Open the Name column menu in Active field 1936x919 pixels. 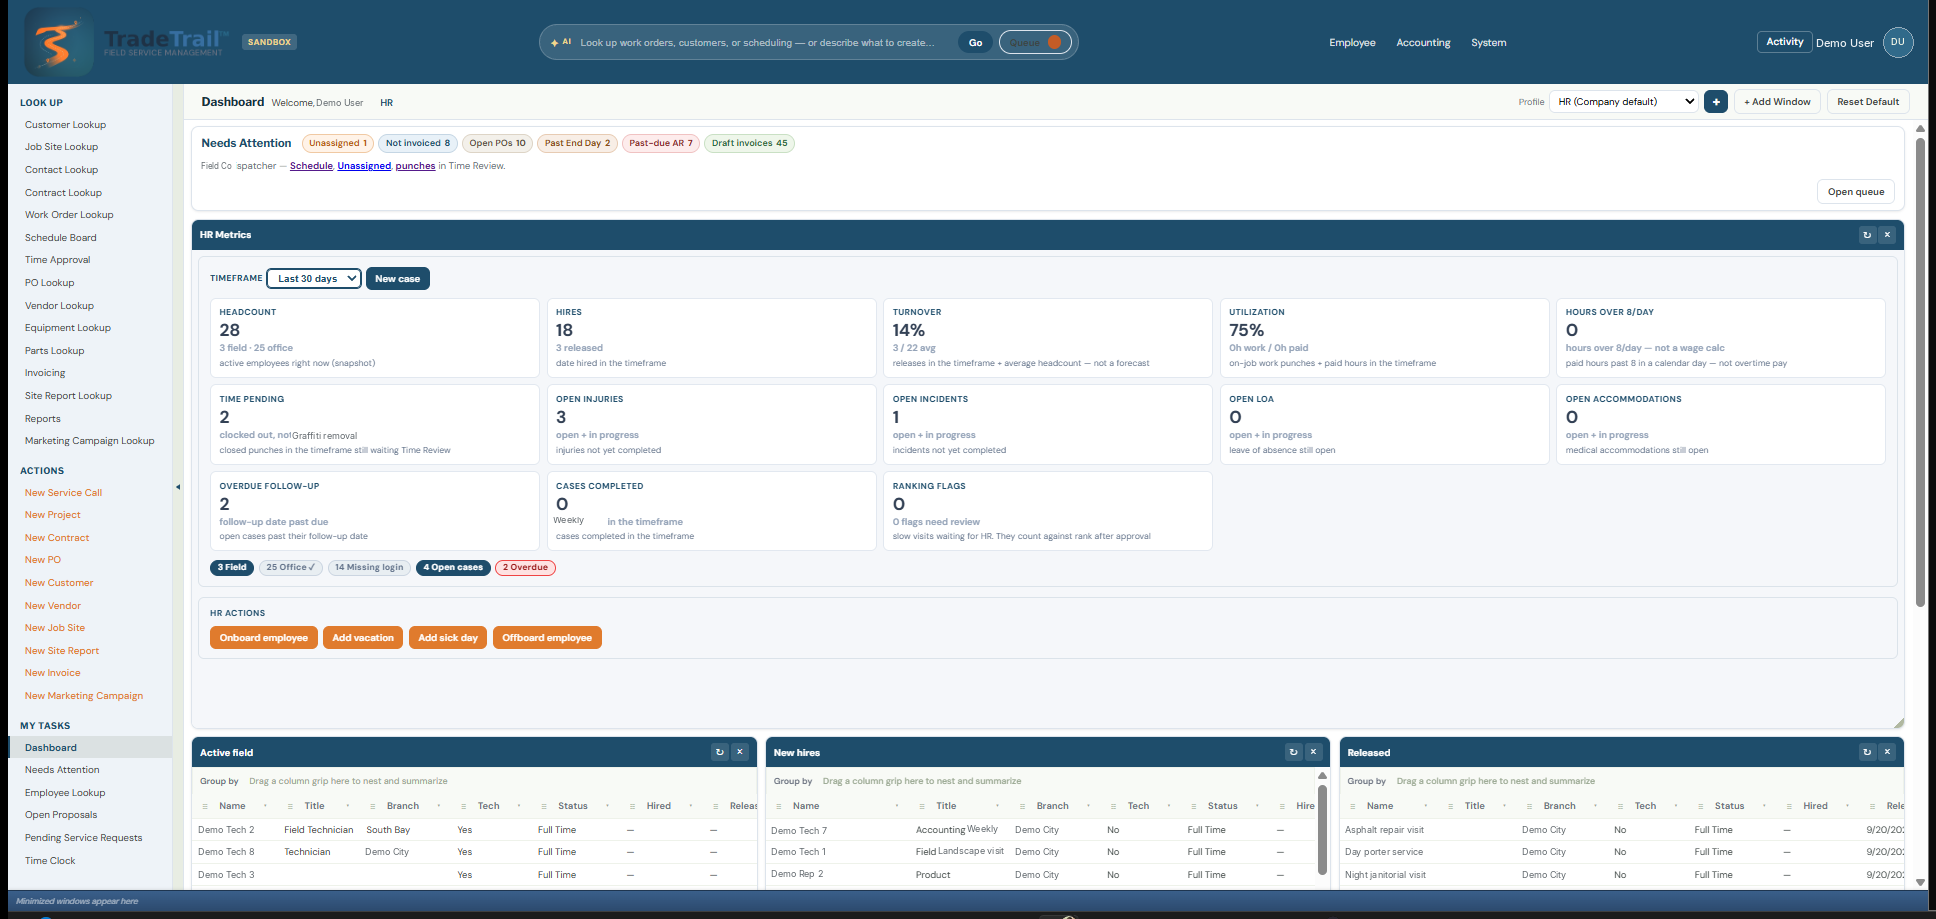coord(265,806)
